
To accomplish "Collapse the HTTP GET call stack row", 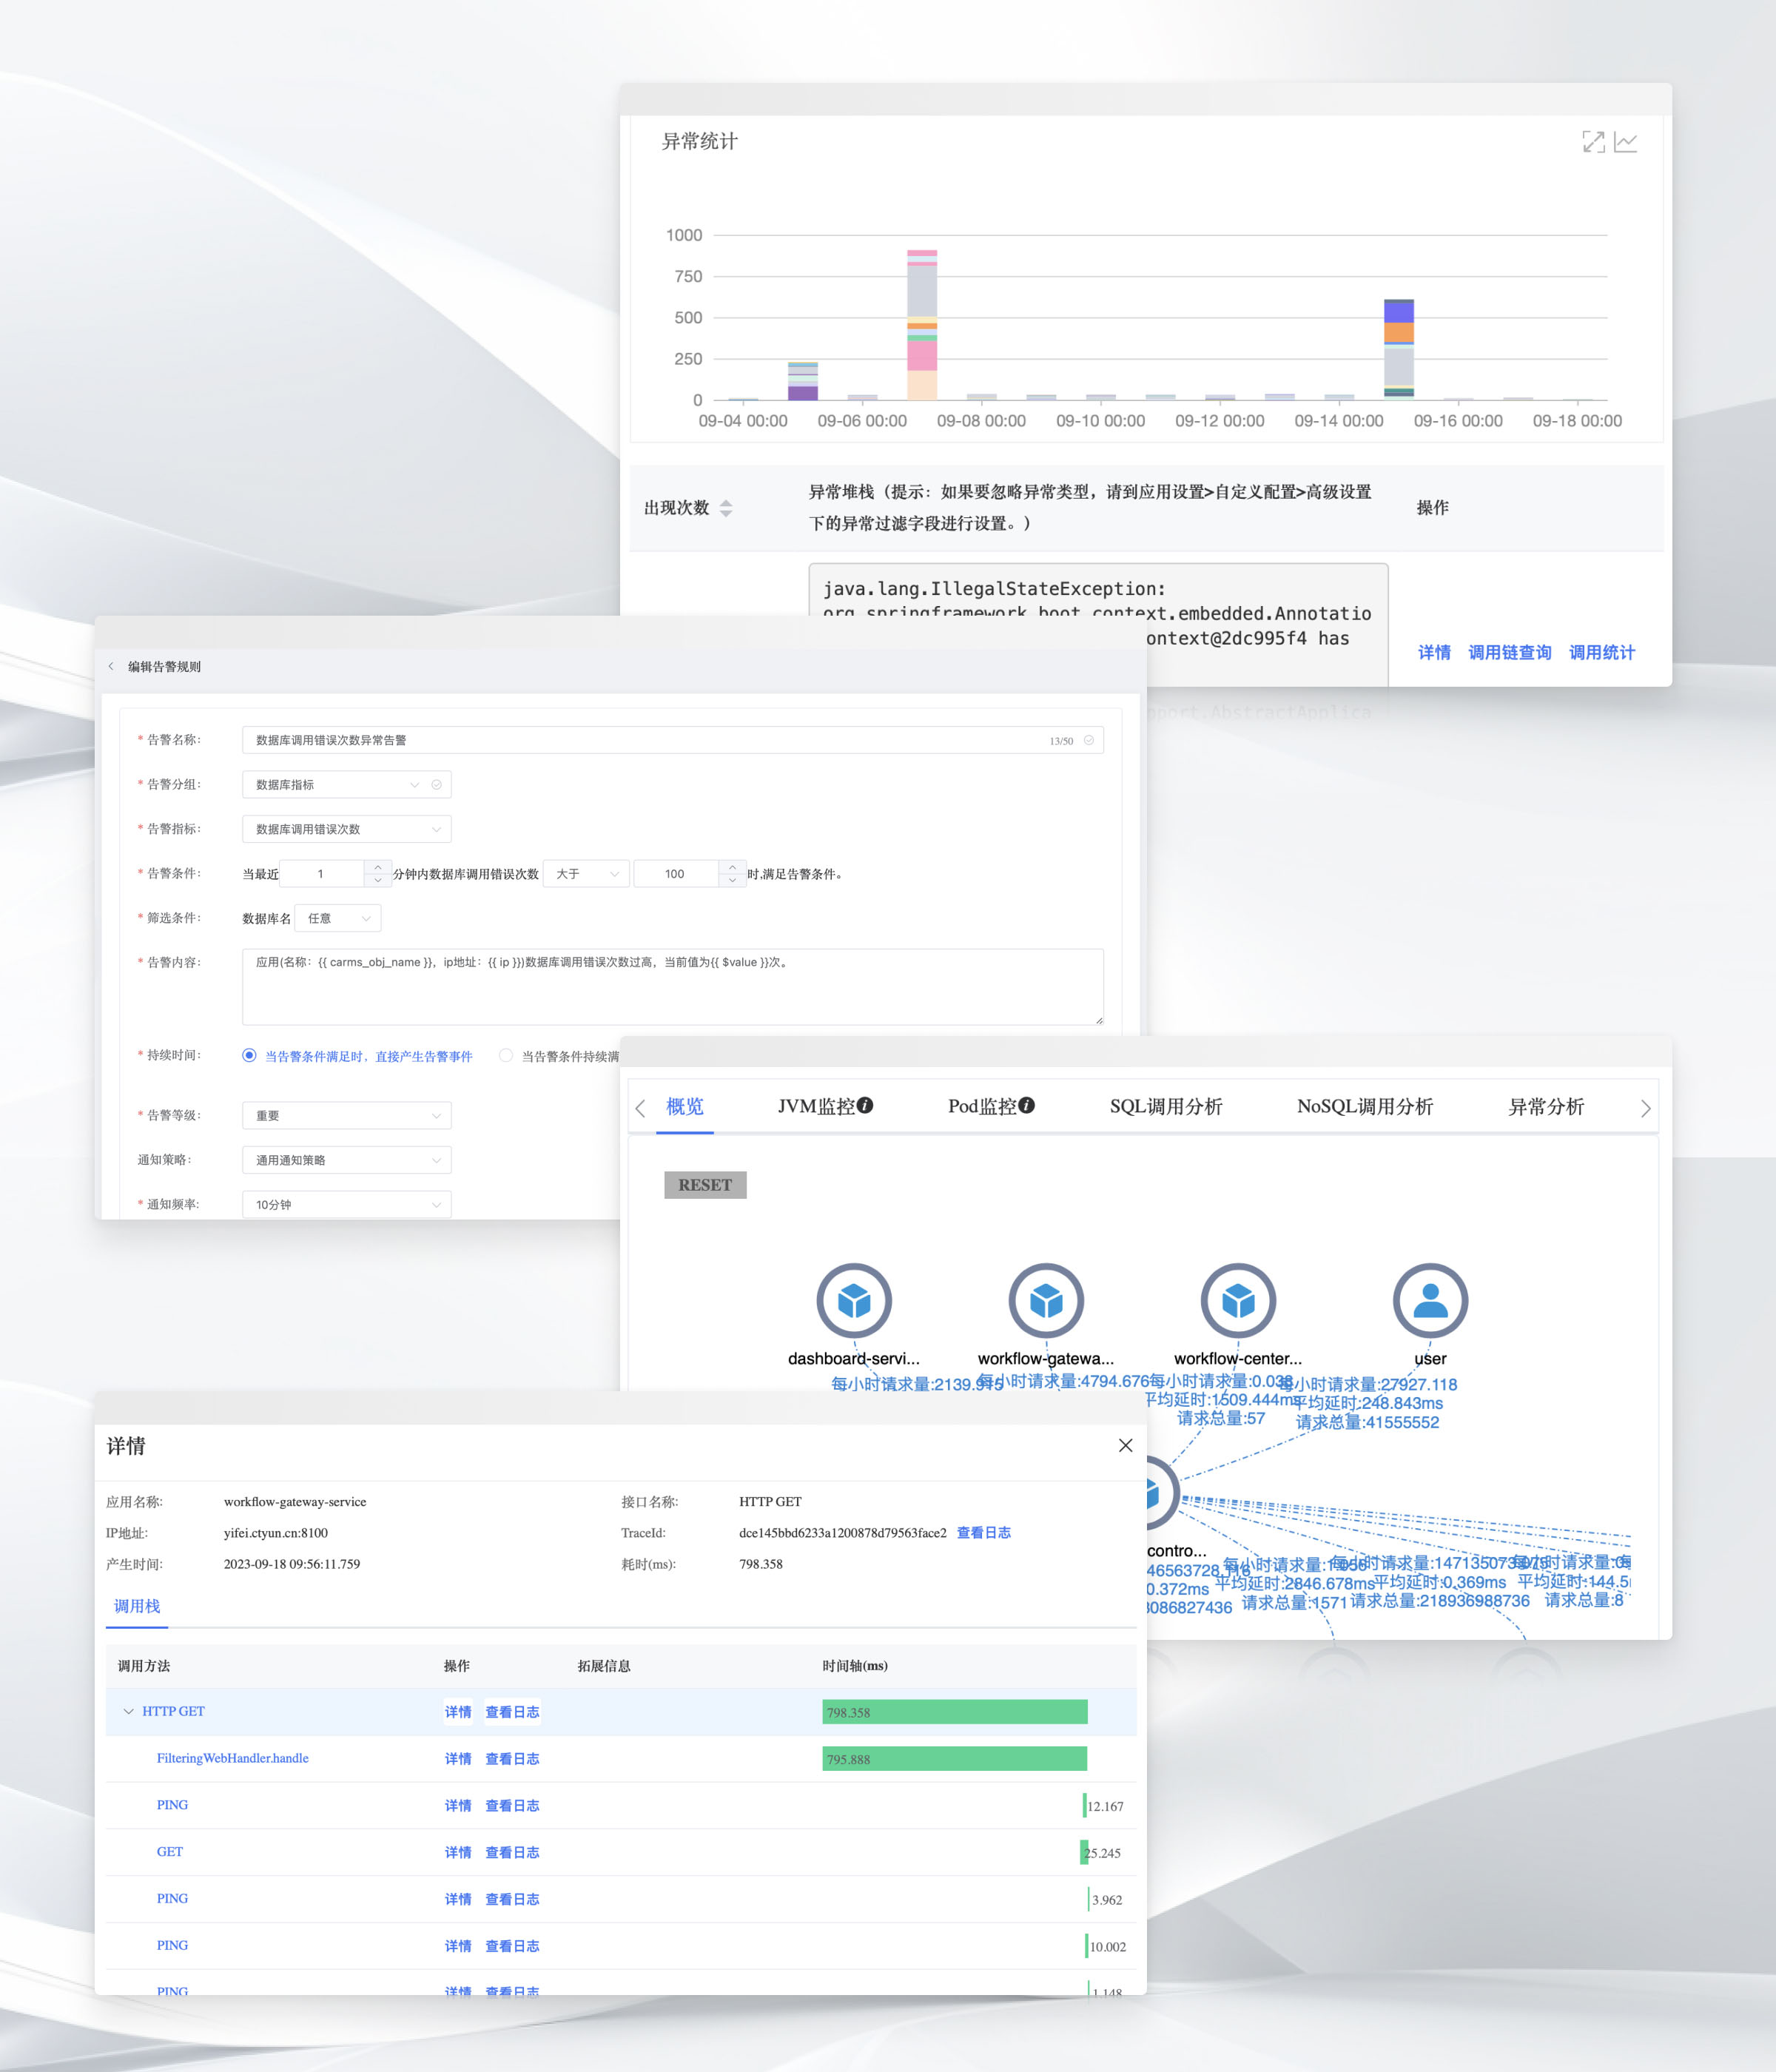I will click(x=128, y=1711).
